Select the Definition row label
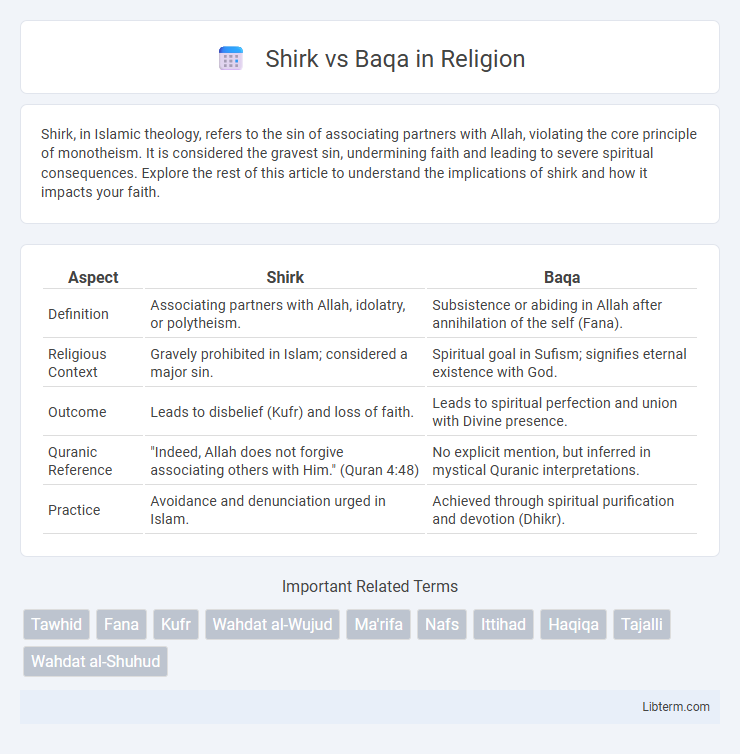740x754 pixels. coord(78,314)
